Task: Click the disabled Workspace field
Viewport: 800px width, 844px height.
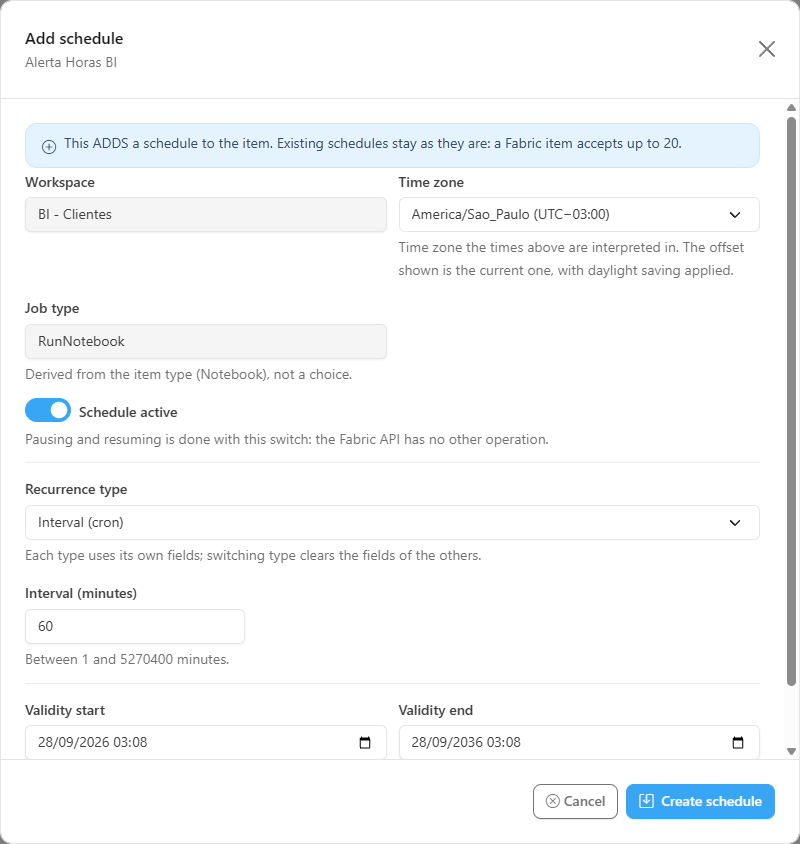Action: (x=206, y=215)
